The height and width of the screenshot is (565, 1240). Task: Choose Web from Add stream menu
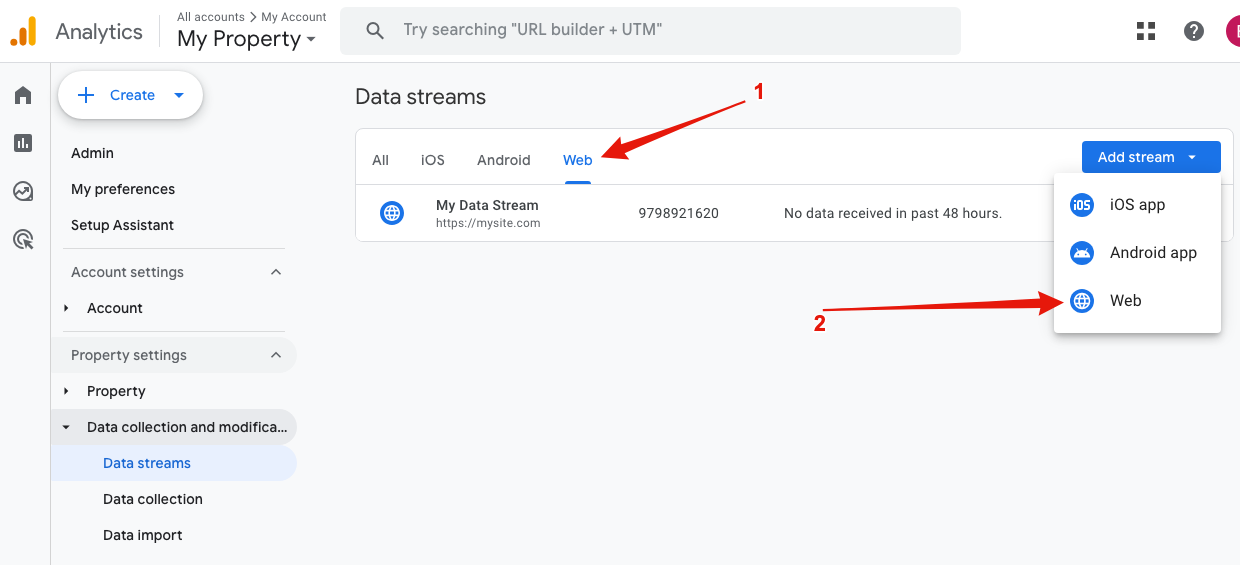1137,301
